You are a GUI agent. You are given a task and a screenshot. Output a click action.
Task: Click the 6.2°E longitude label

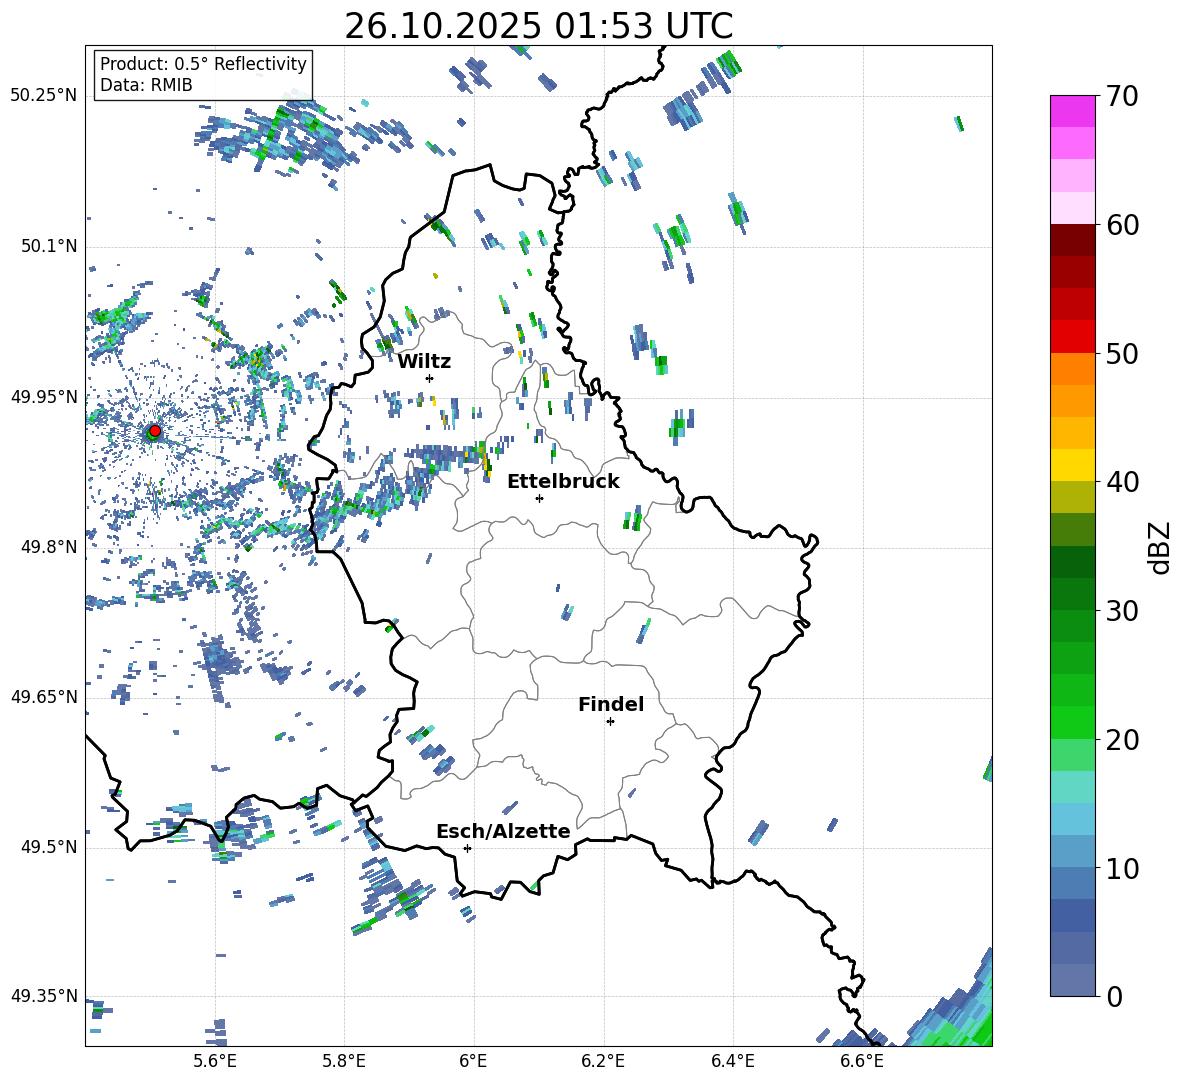click(x=603, y=1061)
